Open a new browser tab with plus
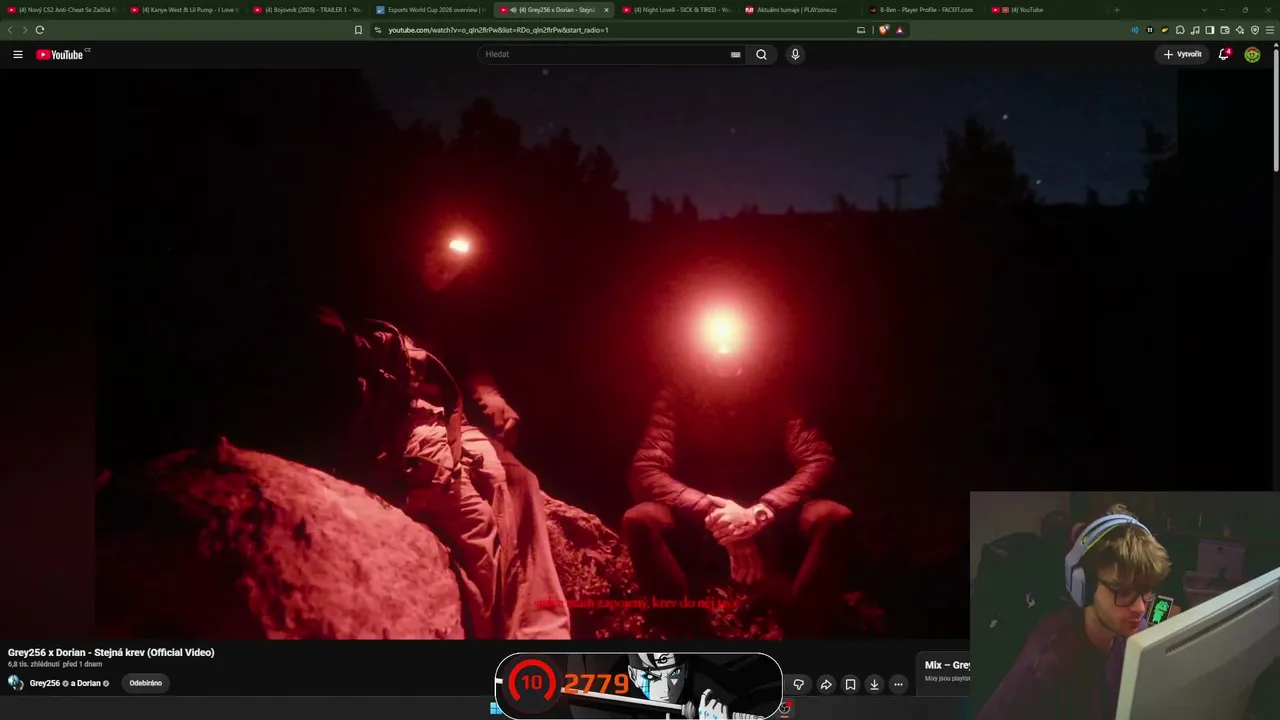 coord(1117,10)
